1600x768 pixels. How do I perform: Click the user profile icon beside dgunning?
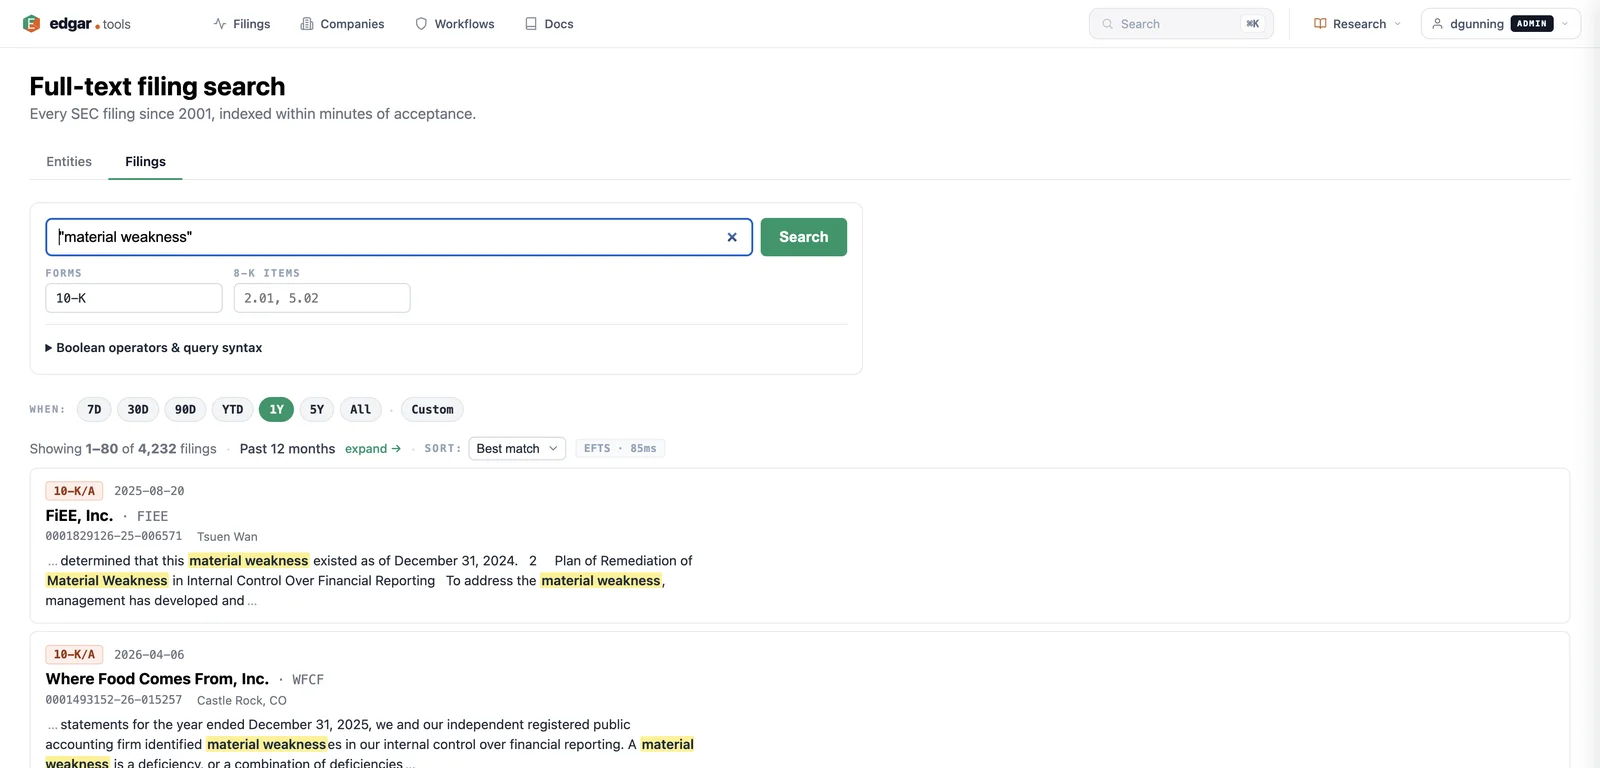(1437, 24)
